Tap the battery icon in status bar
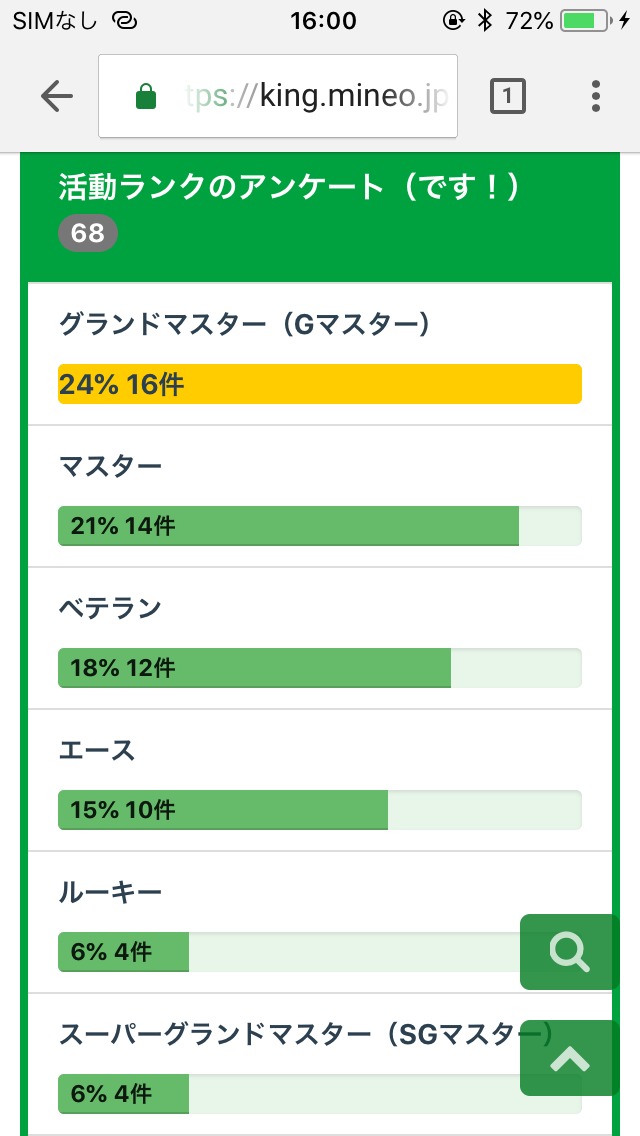Viewport: 640px width, 1136px height. click(584, 21)
